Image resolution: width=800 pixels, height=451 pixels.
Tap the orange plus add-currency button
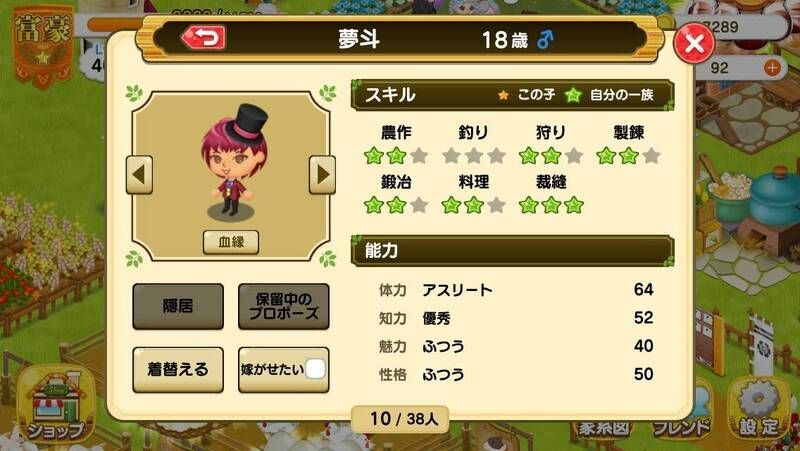(772, 67)
